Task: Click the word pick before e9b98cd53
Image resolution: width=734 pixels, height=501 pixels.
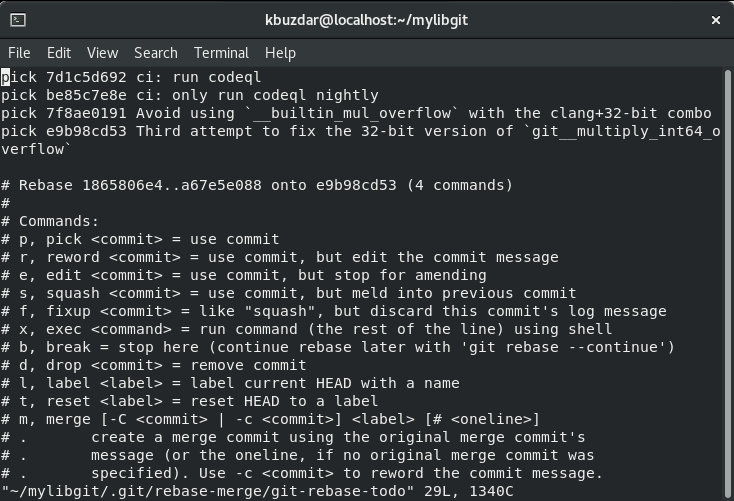Action: [19, 131]
